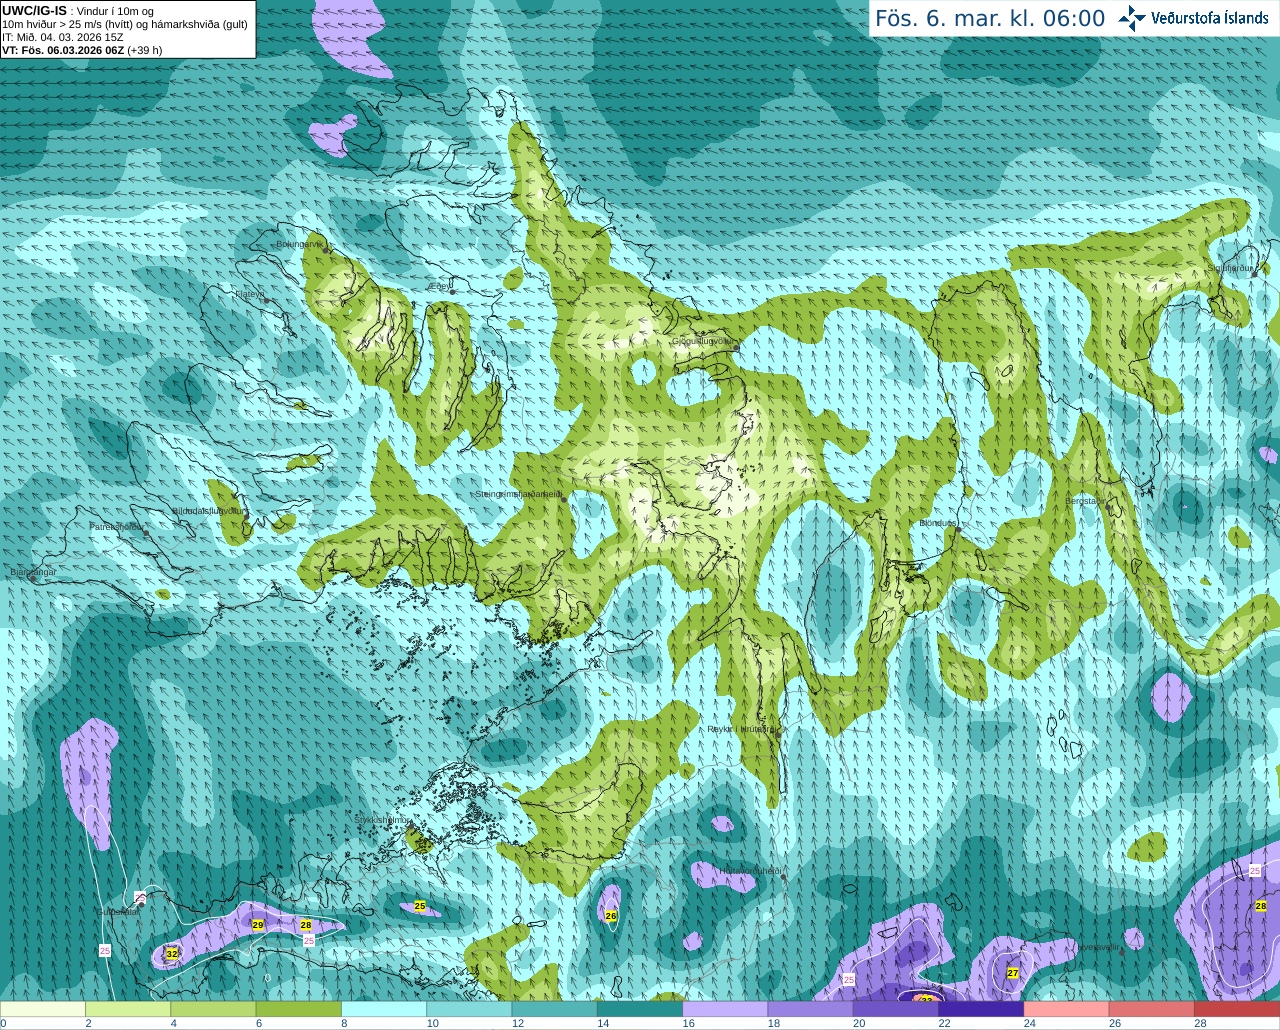
Task: Select the 22–24 m/s dark indigo legend swatch
Action: [981, 1009]
